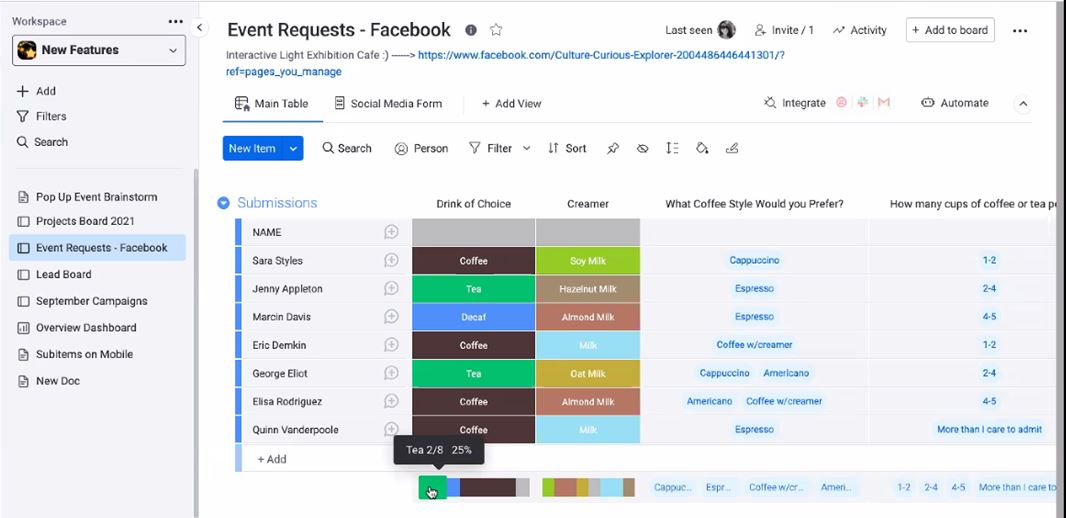Screen dimensions: 1066x518
Task: Open workspace three-dot options menu
Action: pos(176,21)
